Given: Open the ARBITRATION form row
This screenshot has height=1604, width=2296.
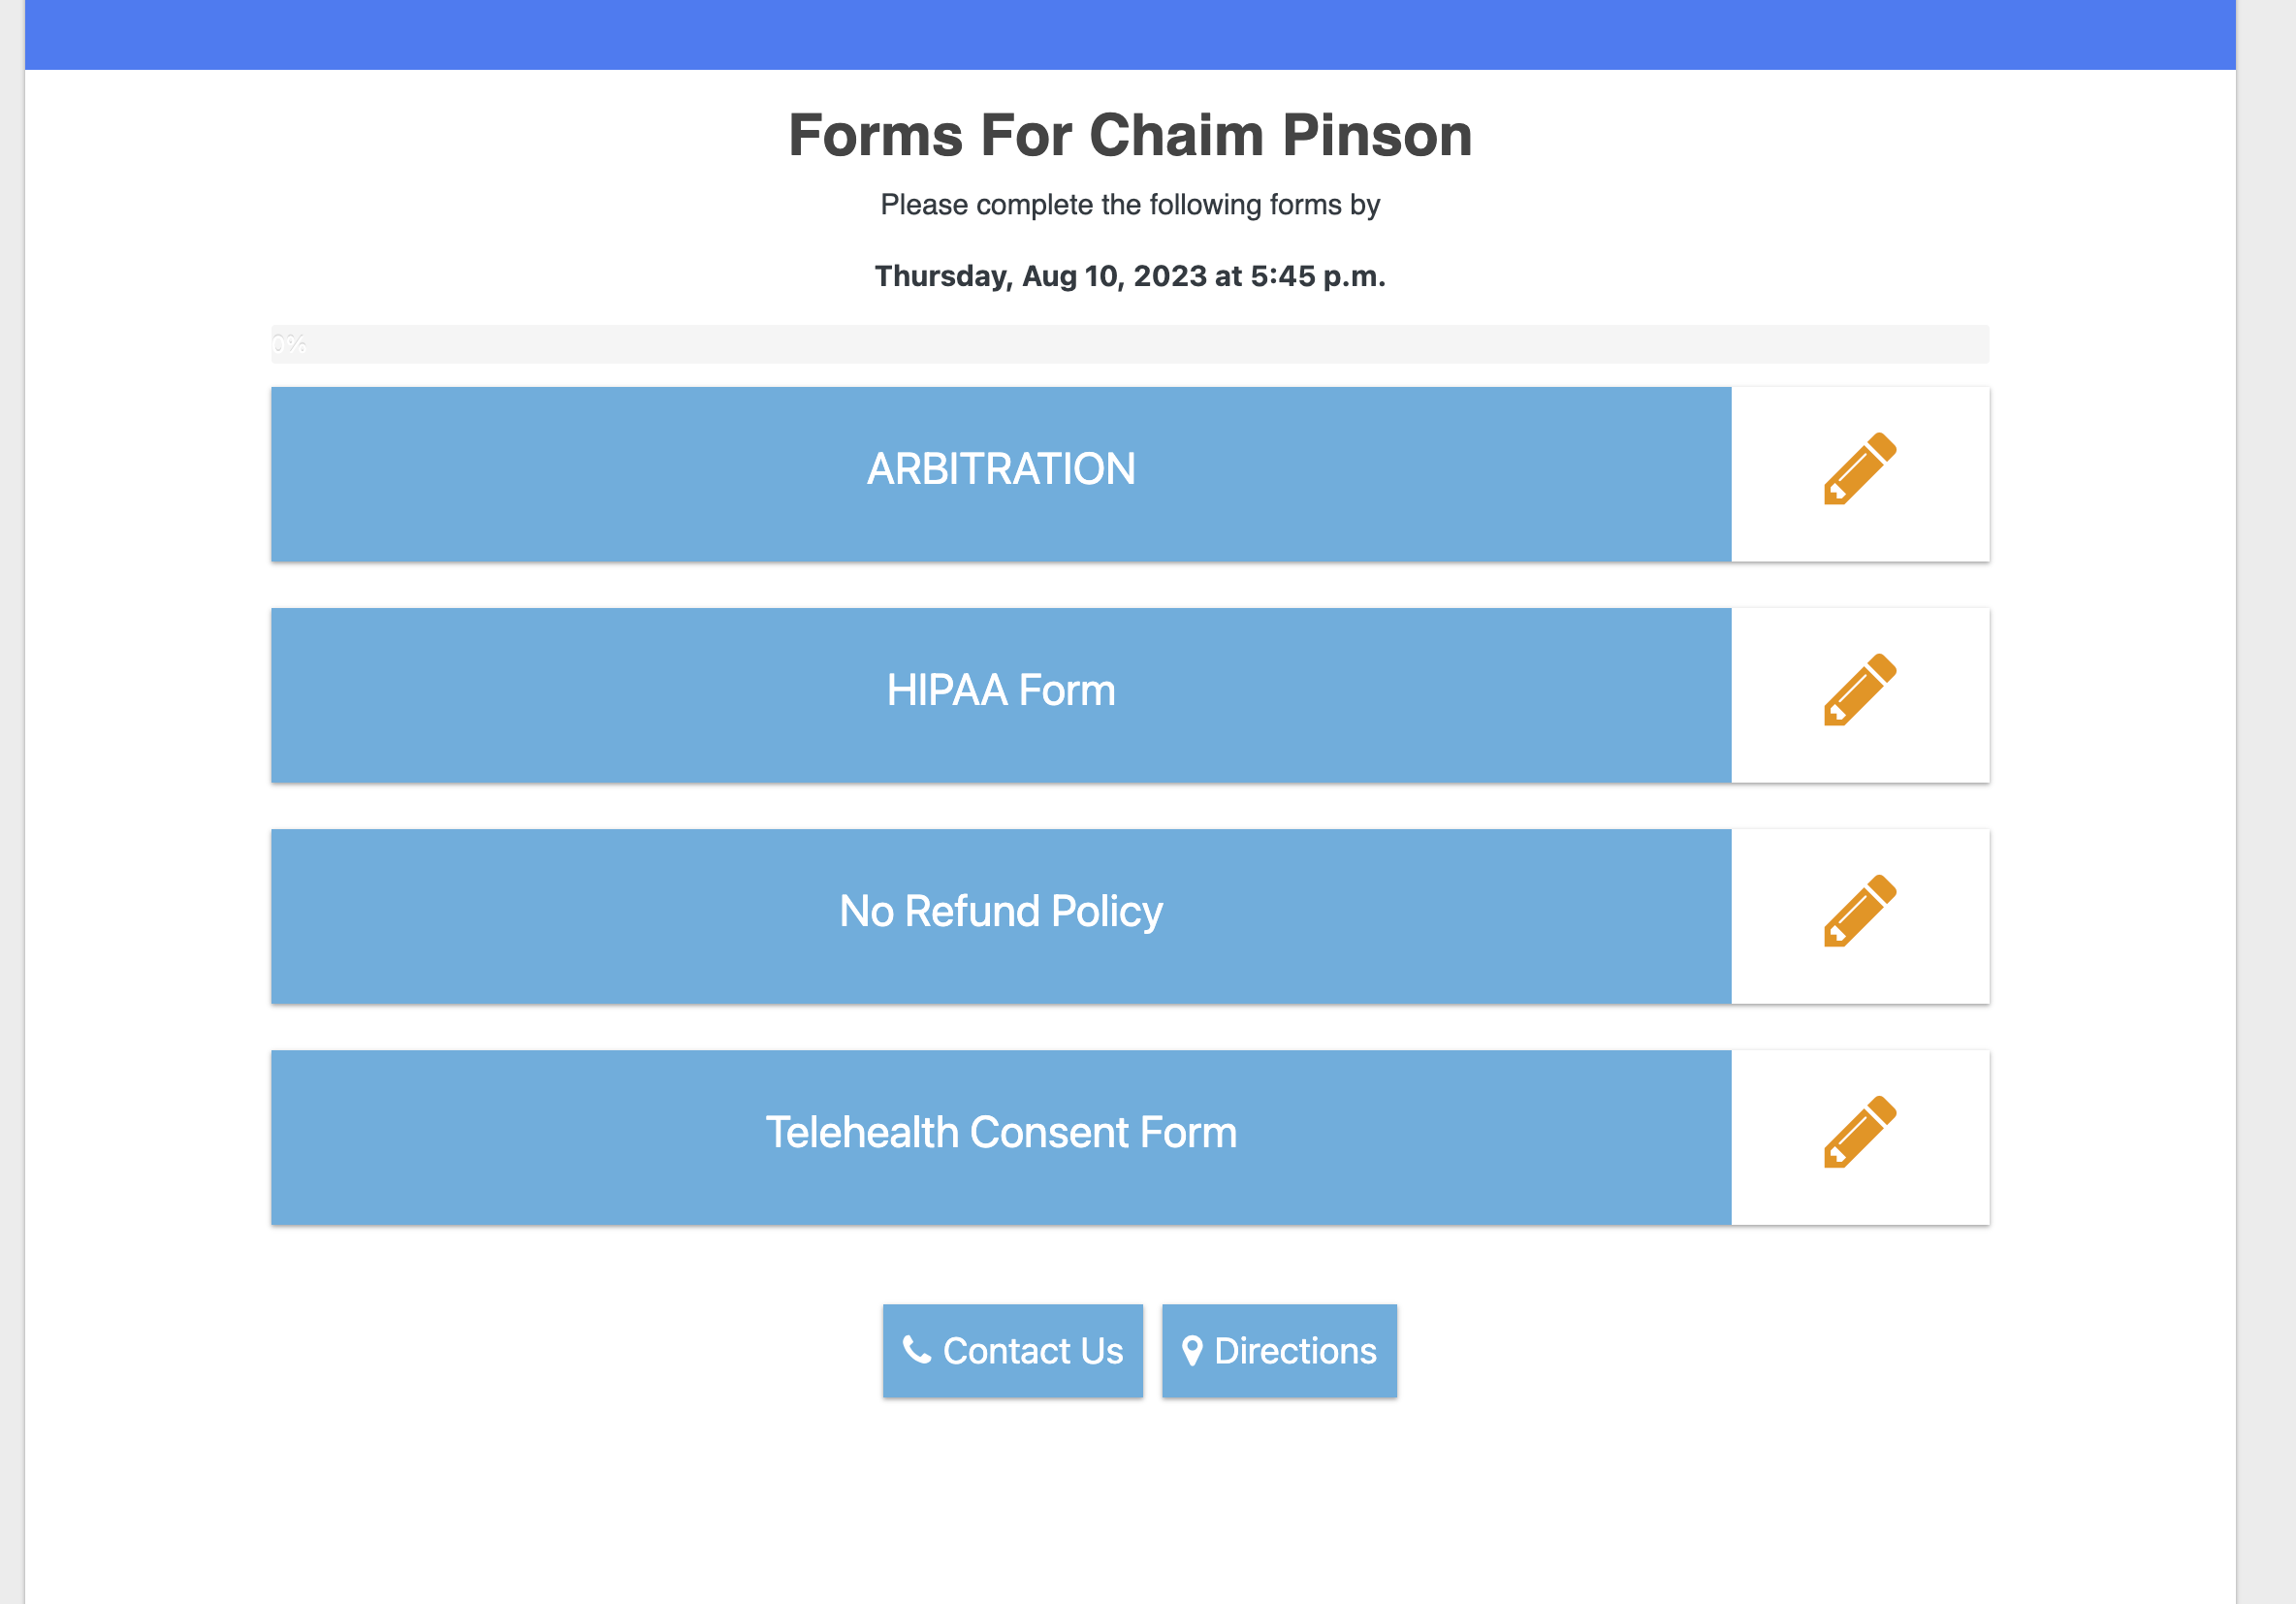Looking at the screenshot, I should click(x=1001, y=474).
